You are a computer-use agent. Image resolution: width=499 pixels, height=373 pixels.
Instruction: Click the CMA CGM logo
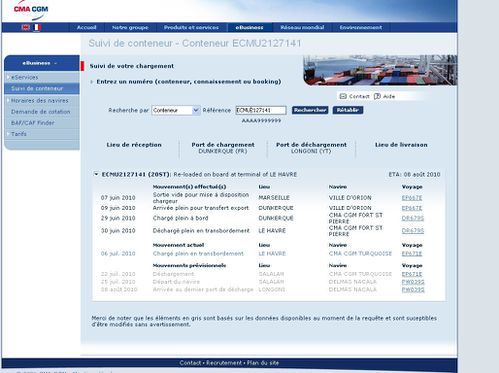(31, 10)
